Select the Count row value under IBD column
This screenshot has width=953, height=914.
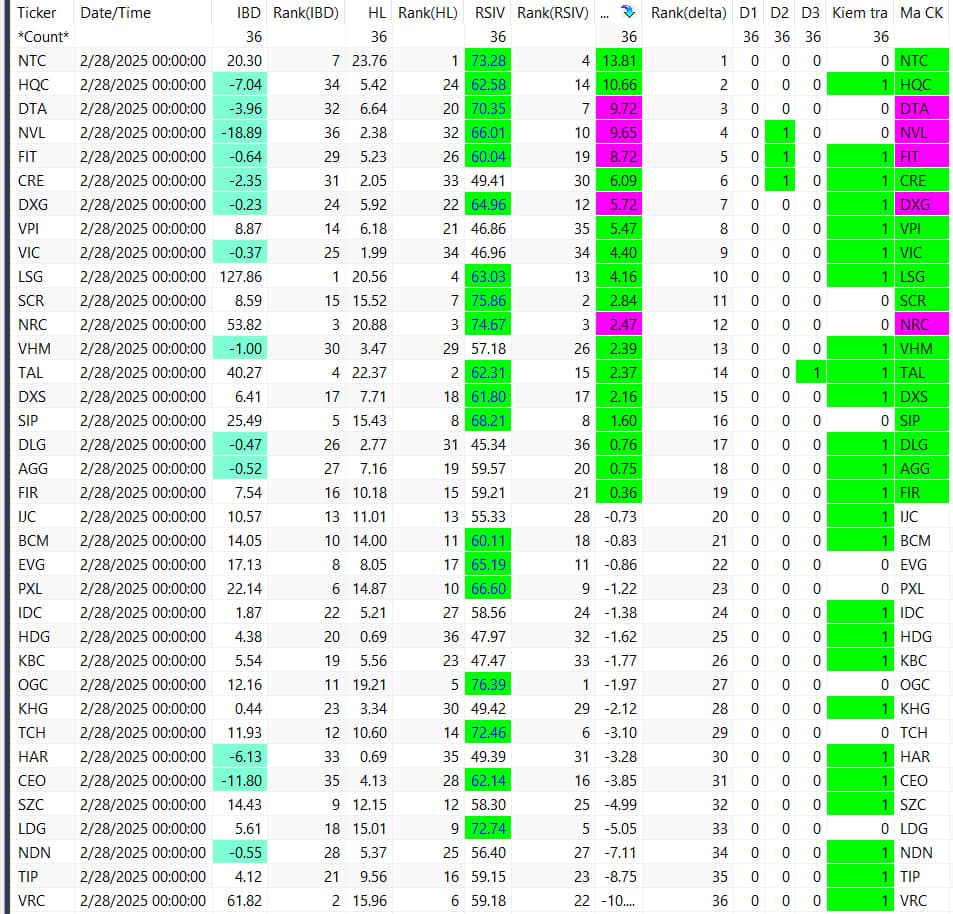pos(254,36)
